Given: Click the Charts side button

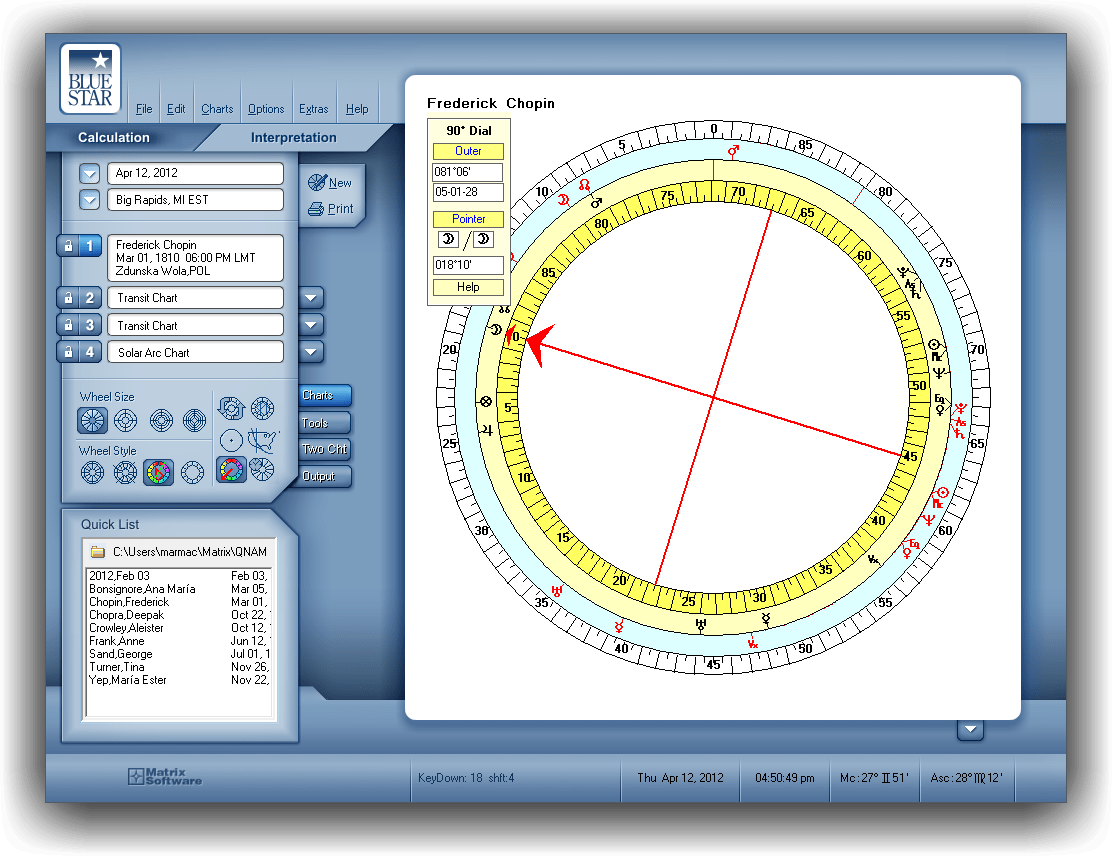Looking at the screenshot, I should click(325, 396).
